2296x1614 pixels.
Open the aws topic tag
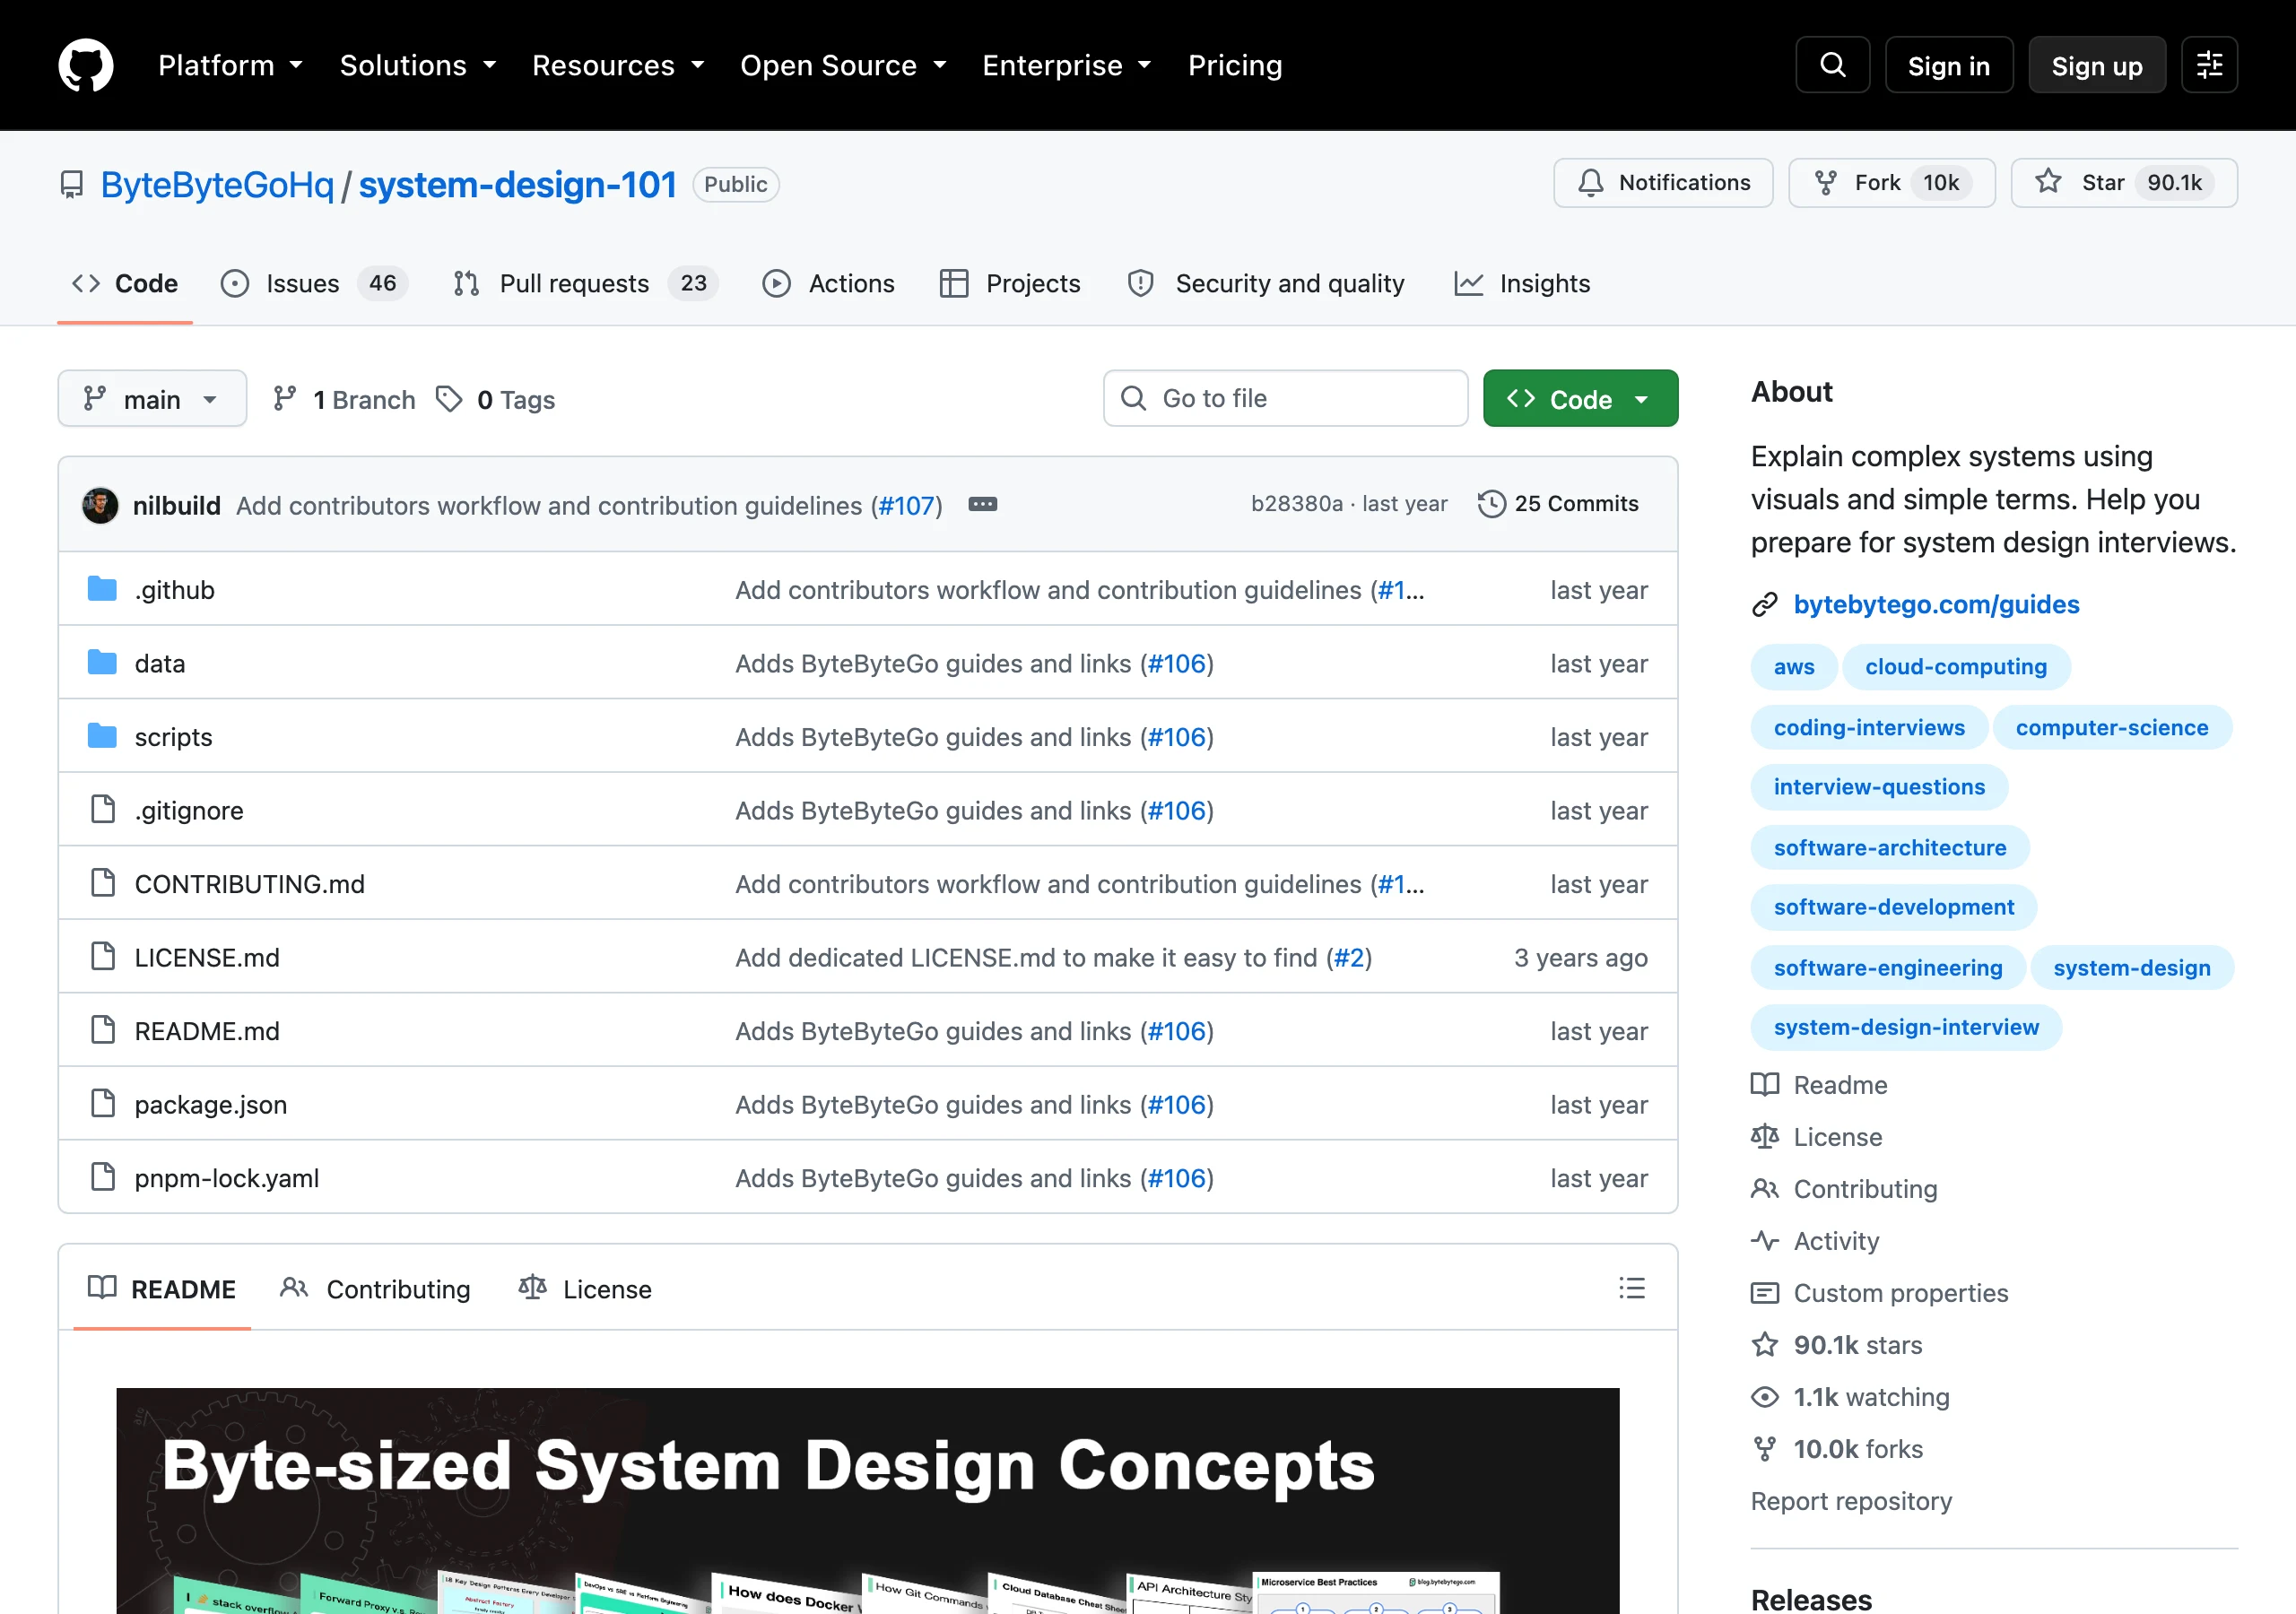1794,667
